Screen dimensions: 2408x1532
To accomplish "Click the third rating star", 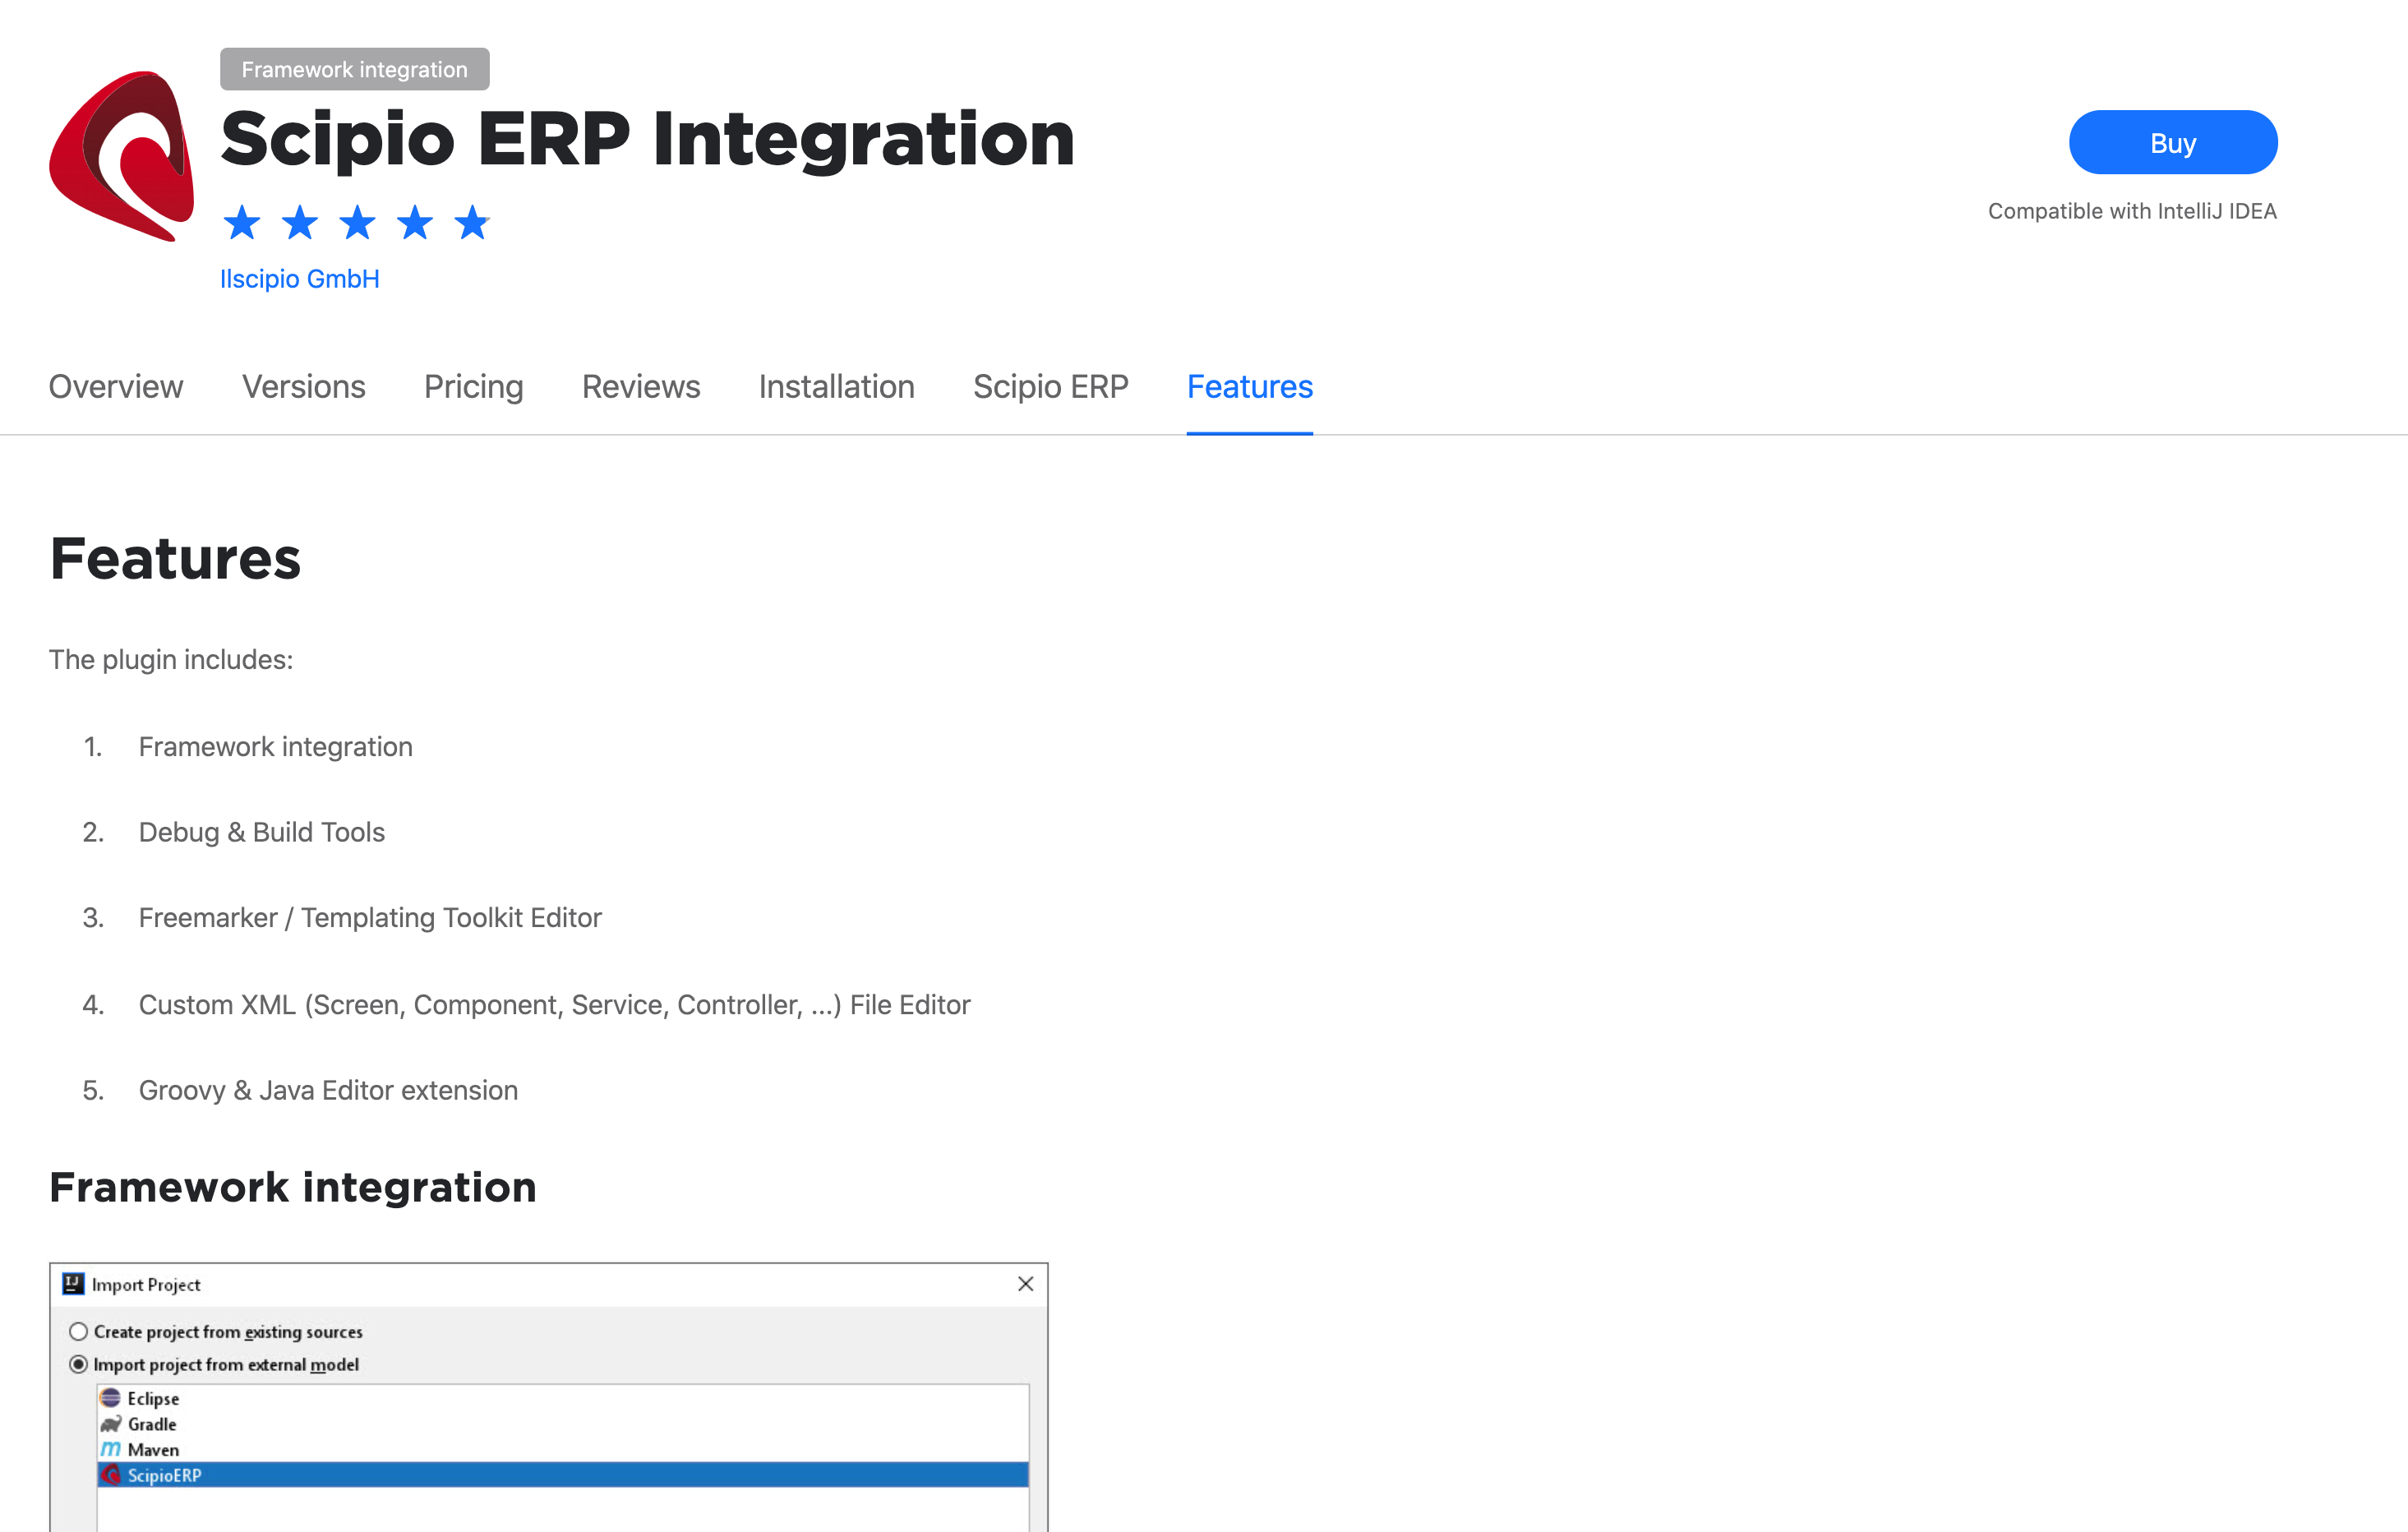I will (x=357, y=222).
